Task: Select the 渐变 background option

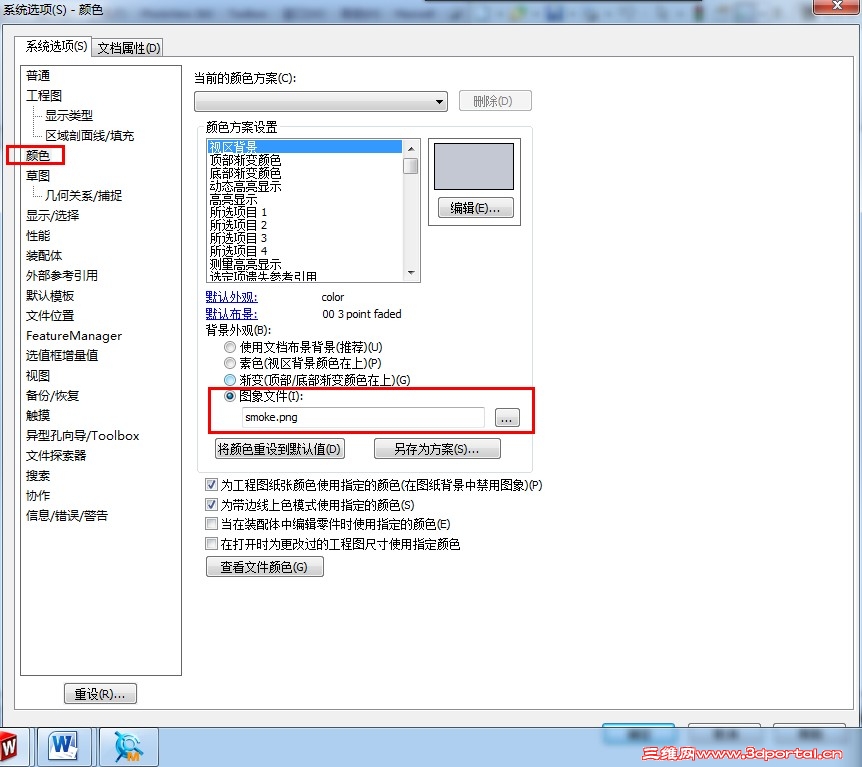Action: pos(230,379)
